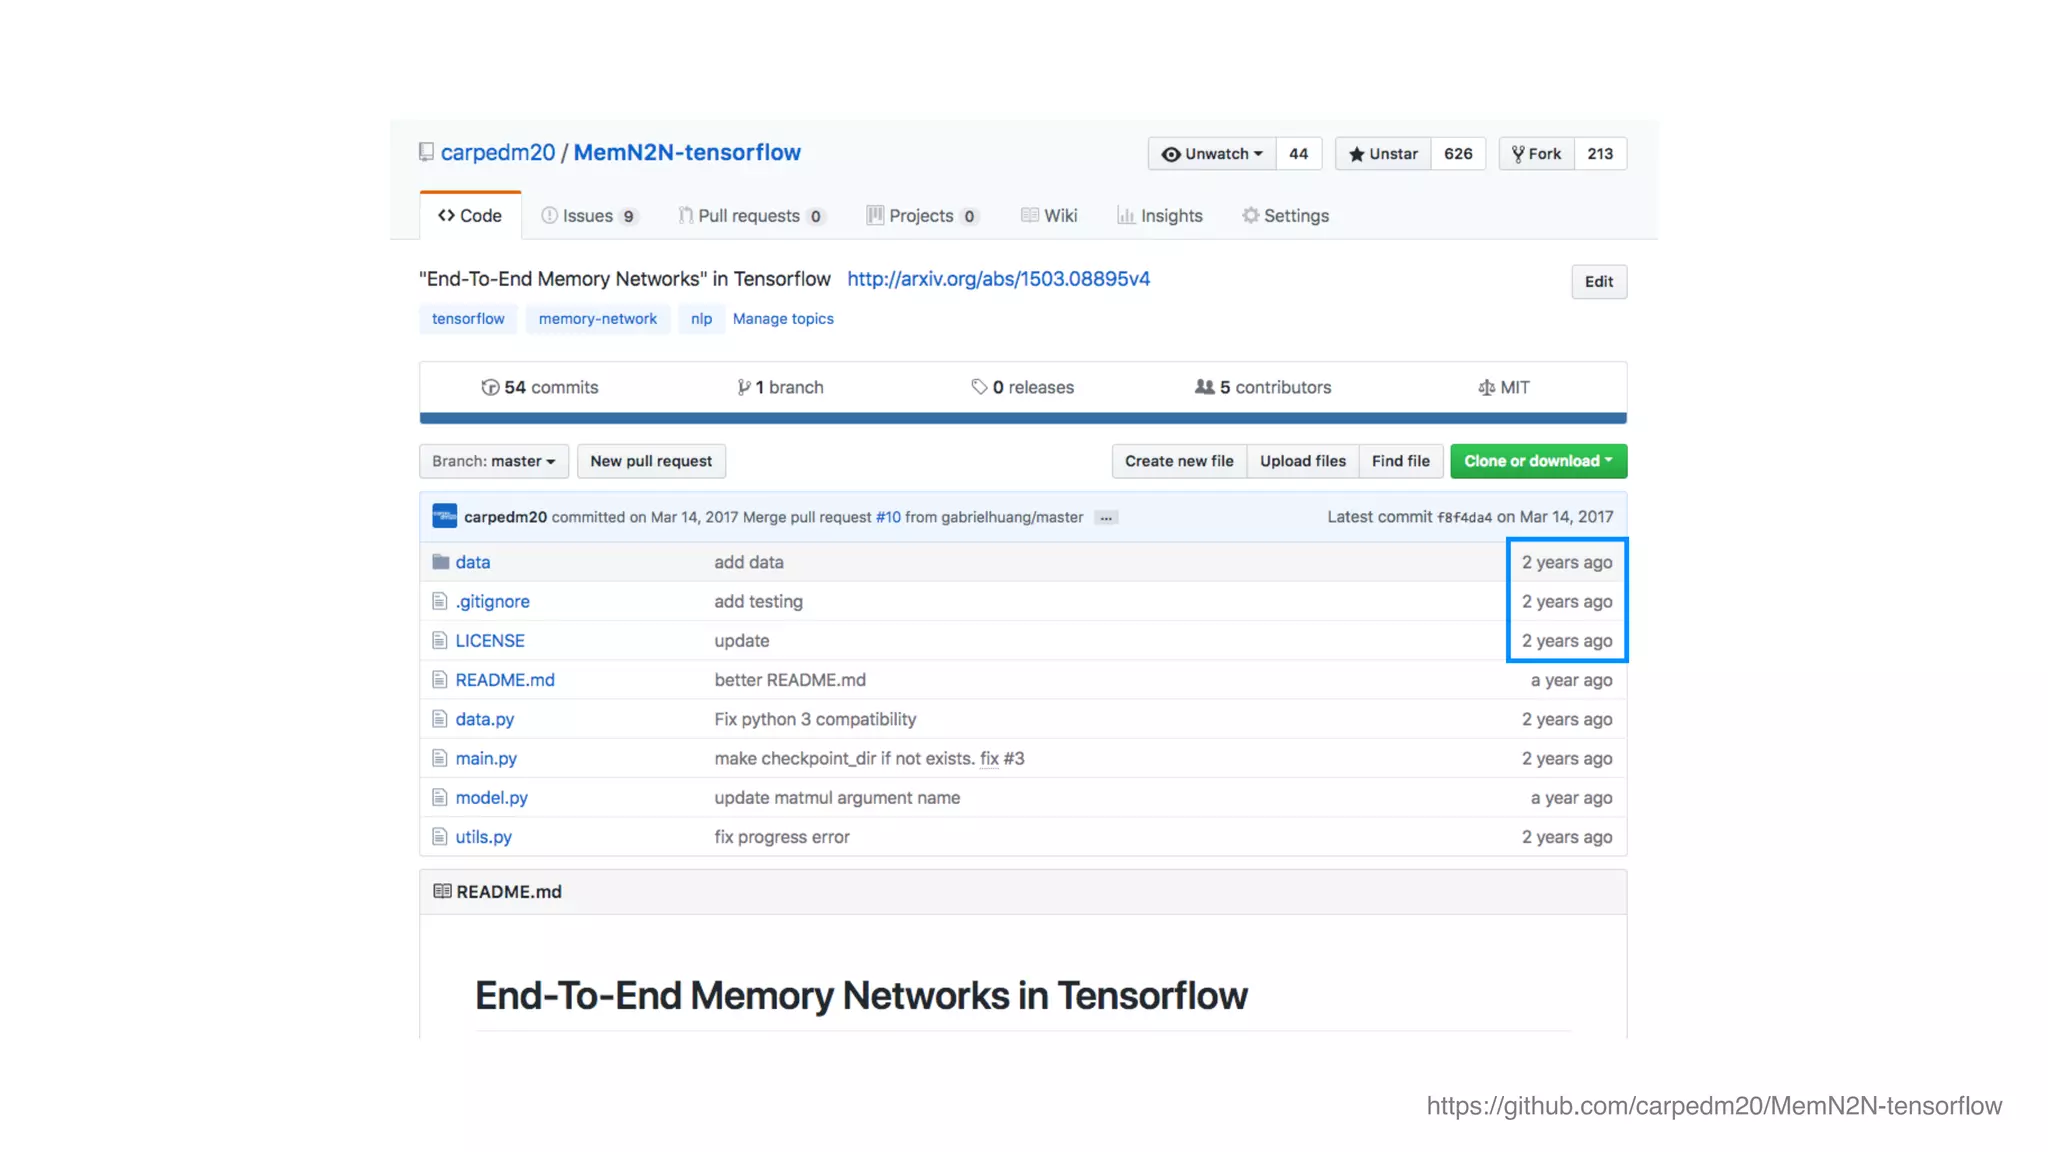View the 54 commits history
Image resolution: width=2048 pixels, height=1152 pixels.
(x=540, y=387)
